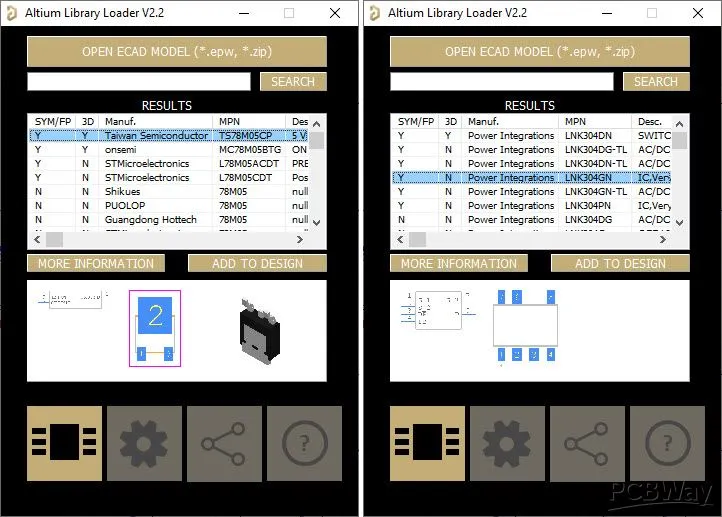Click the Manuf. column header in left window
722x517 pixels.
pyautogui.click(x=156, y=122)
